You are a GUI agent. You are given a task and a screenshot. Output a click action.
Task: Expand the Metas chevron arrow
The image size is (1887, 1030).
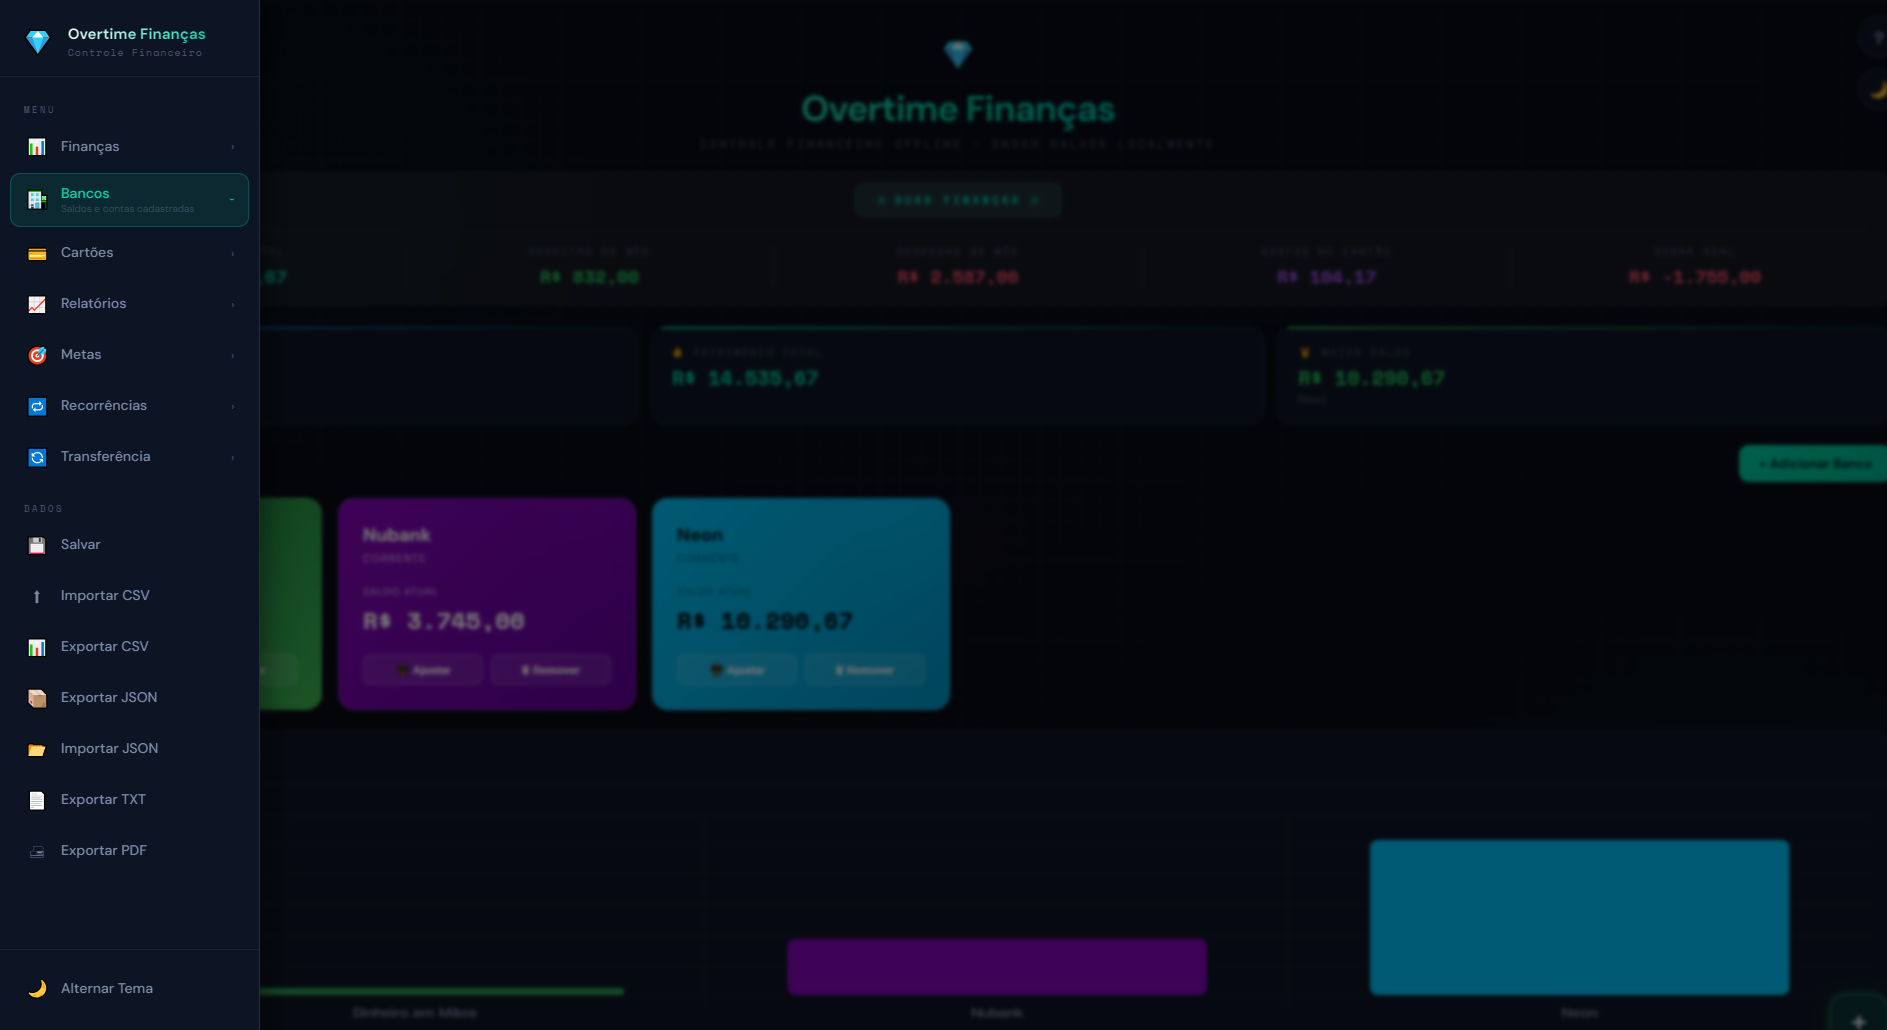pos(232,355)
